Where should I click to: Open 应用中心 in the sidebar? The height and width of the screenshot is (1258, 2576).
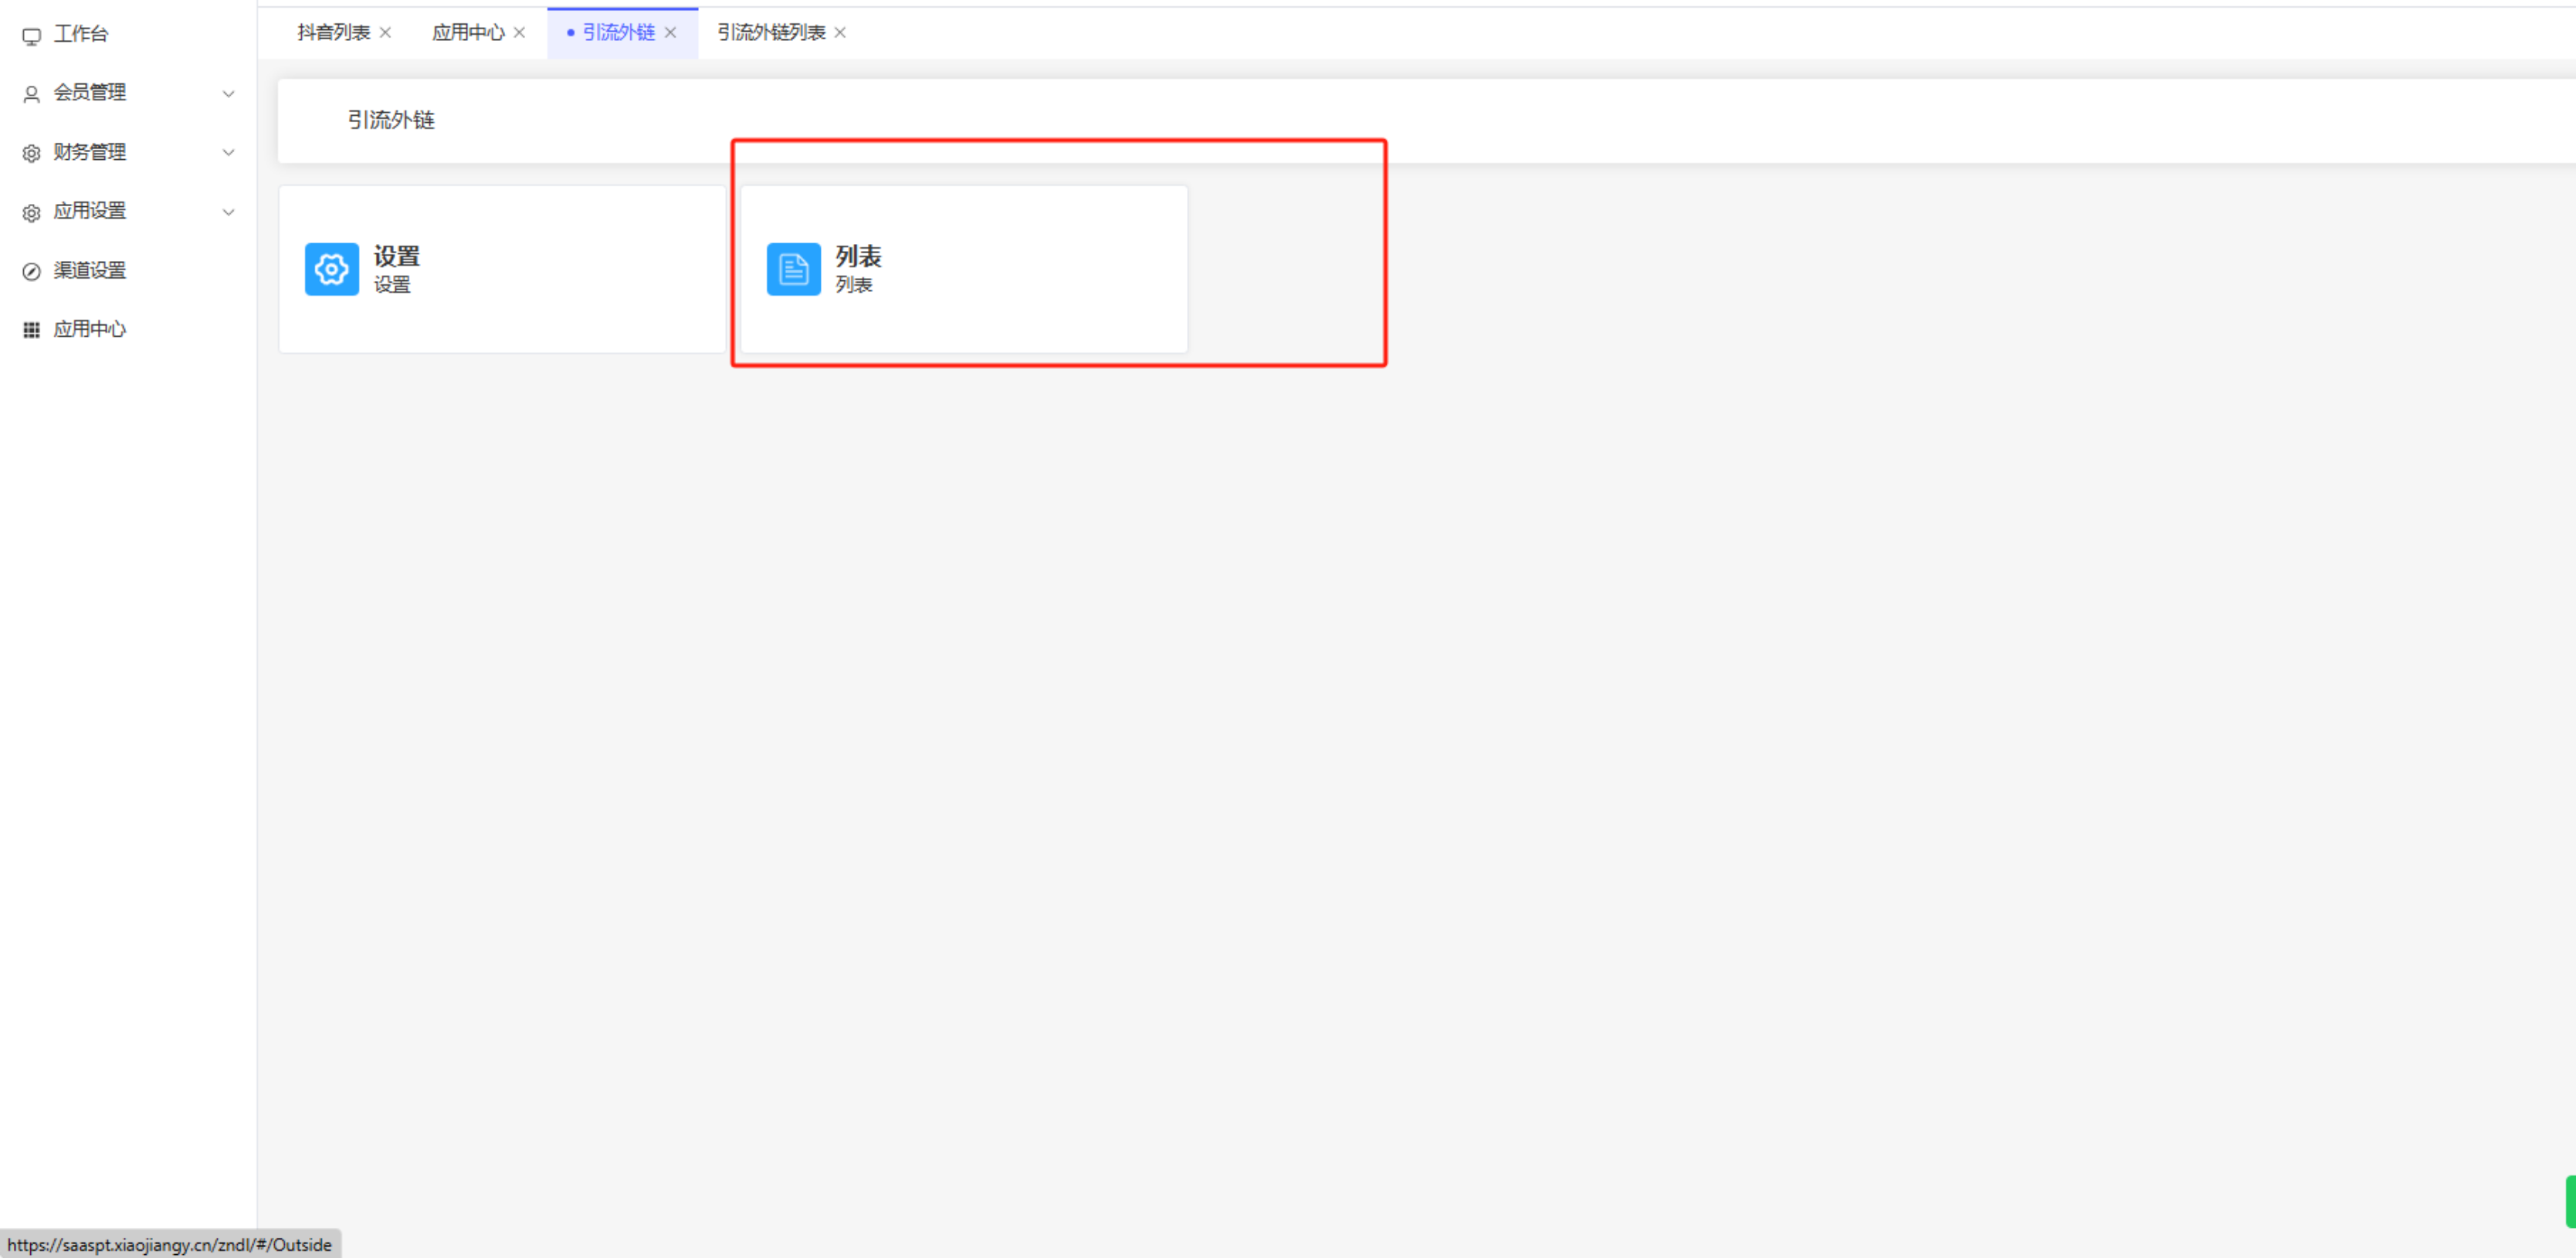click(90, 329)
